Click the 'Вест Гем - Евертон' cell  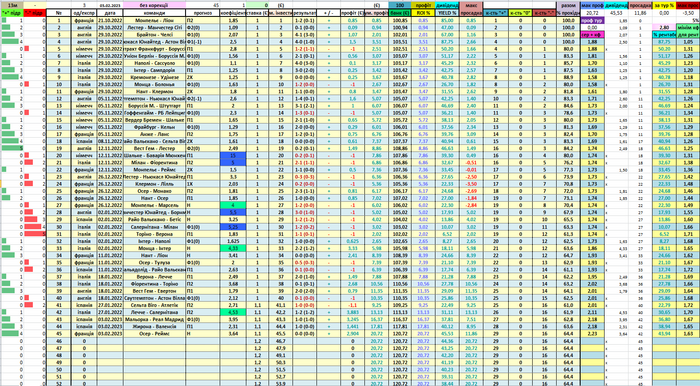click(x=154, y=291)
